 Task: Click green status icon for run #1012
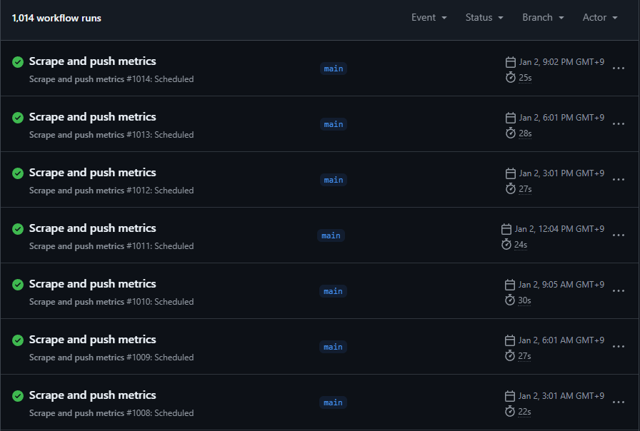(18, 173)
